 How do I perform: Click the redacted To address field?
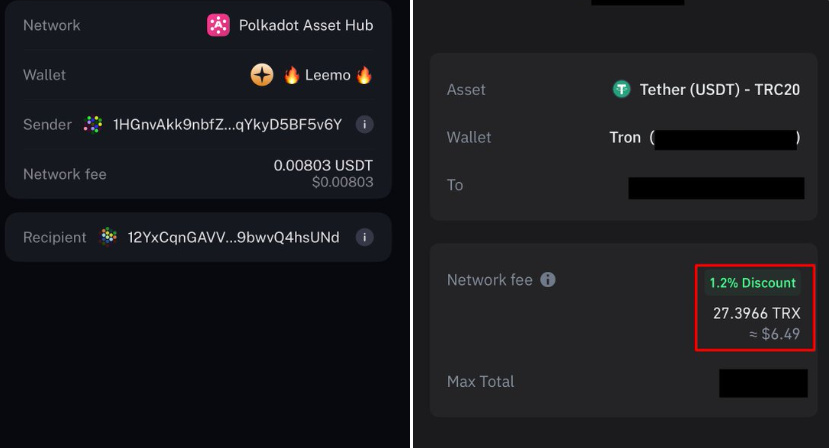[x=716, y=188]
